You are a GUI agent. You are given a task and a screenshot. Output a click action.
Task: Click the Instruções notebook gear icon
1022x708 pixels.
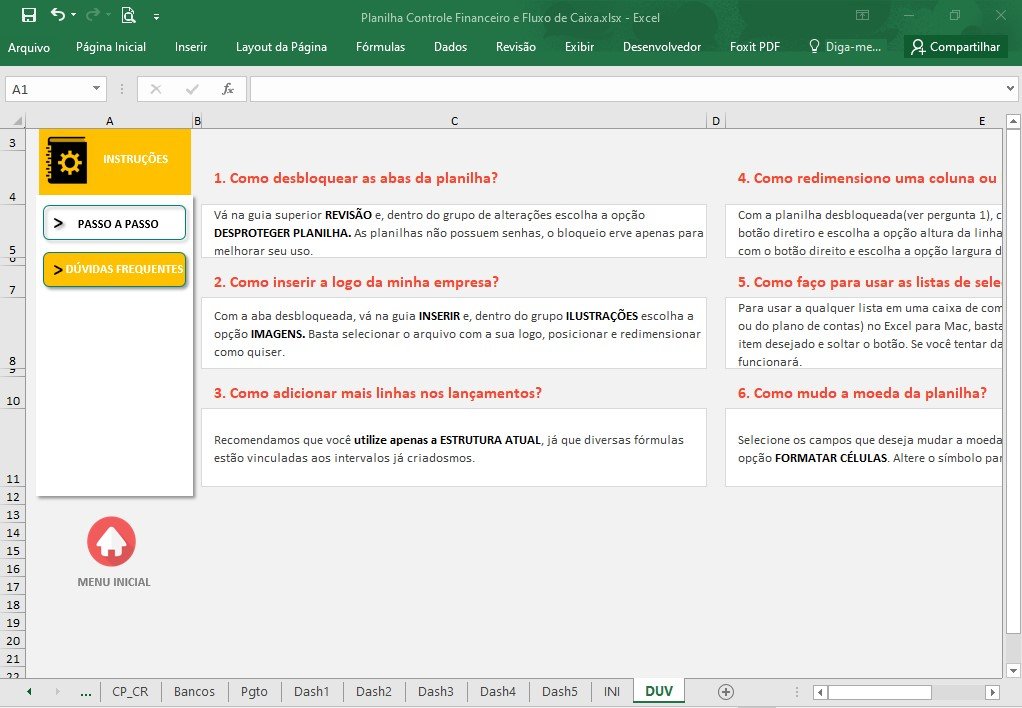[x=66, y=160]
